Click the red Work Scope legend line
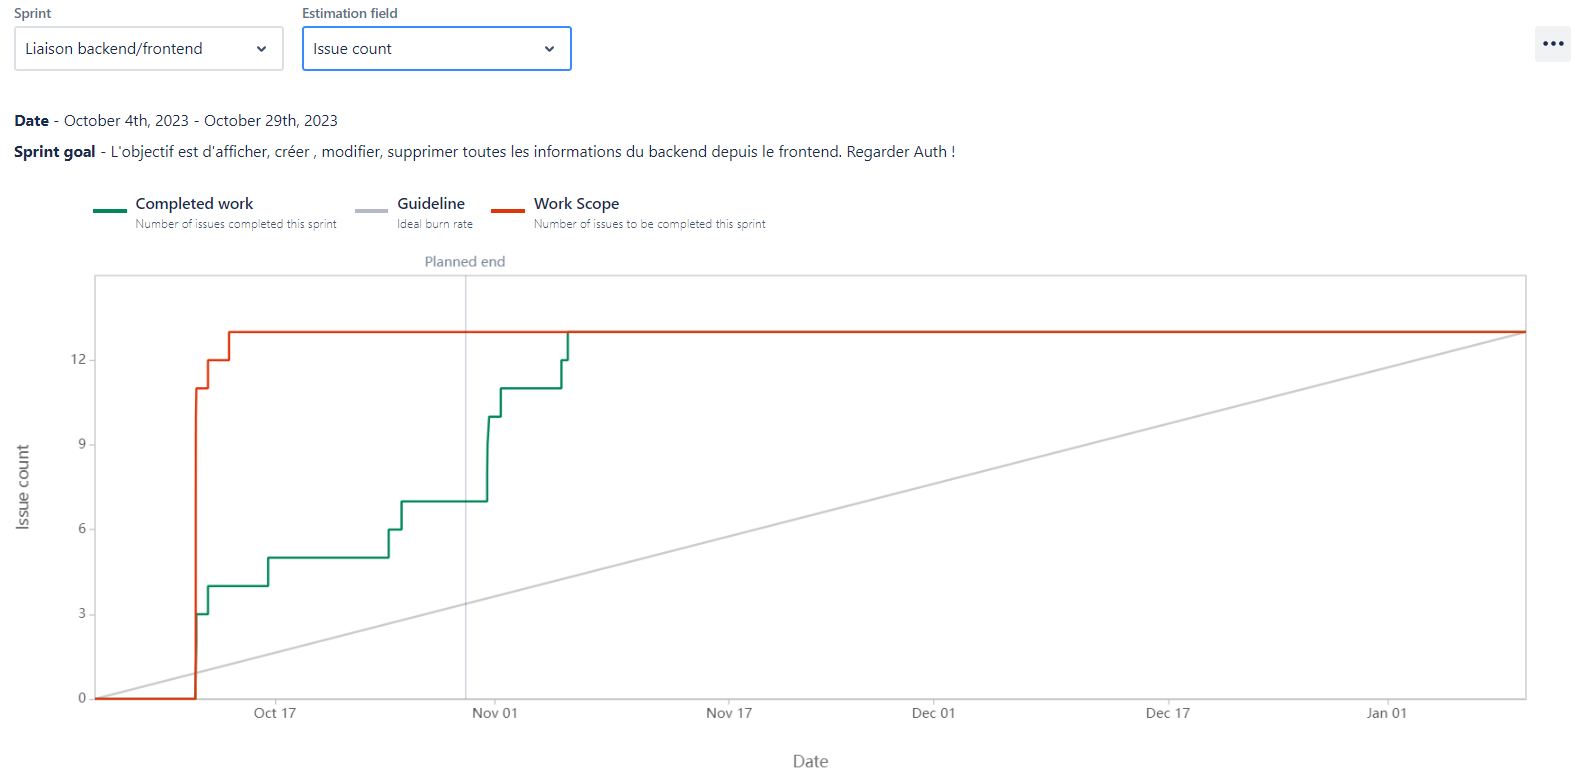The width and height of the screenshot is (1580, 771). [x=508, y=211]
